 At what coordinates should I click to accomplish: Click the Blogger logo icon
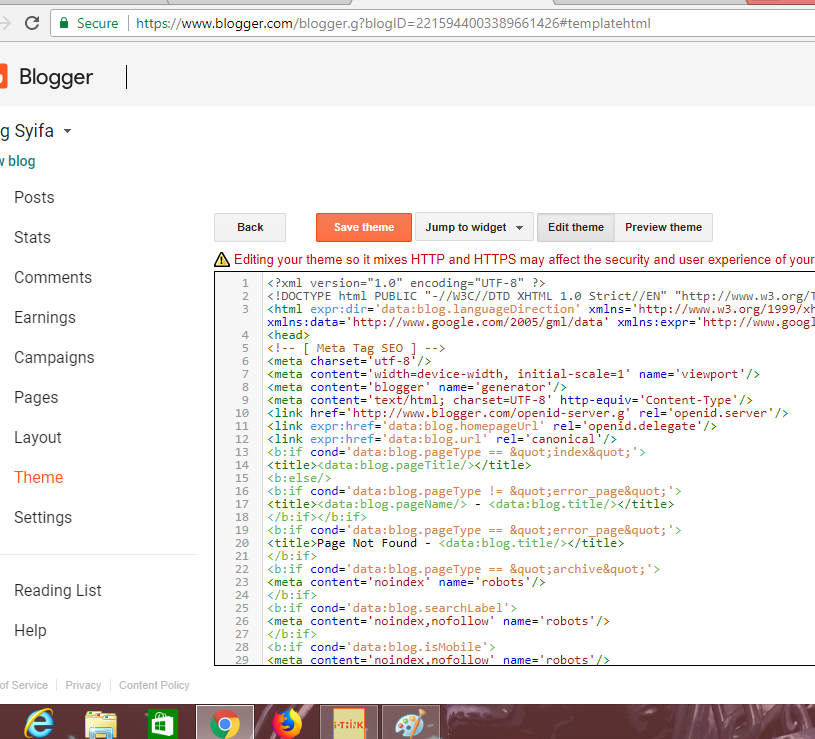click(x=5, y=76)
